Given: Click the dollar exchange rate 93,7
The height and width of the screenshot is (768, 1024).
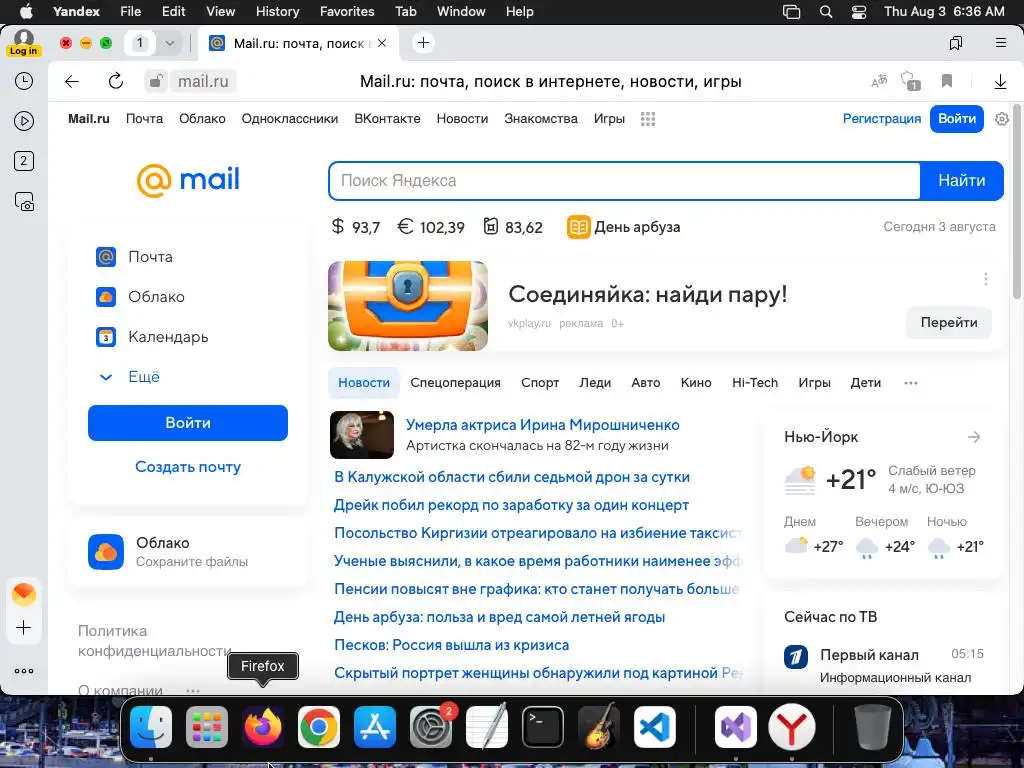Looking at the screenshot, I should click(356, 227).
